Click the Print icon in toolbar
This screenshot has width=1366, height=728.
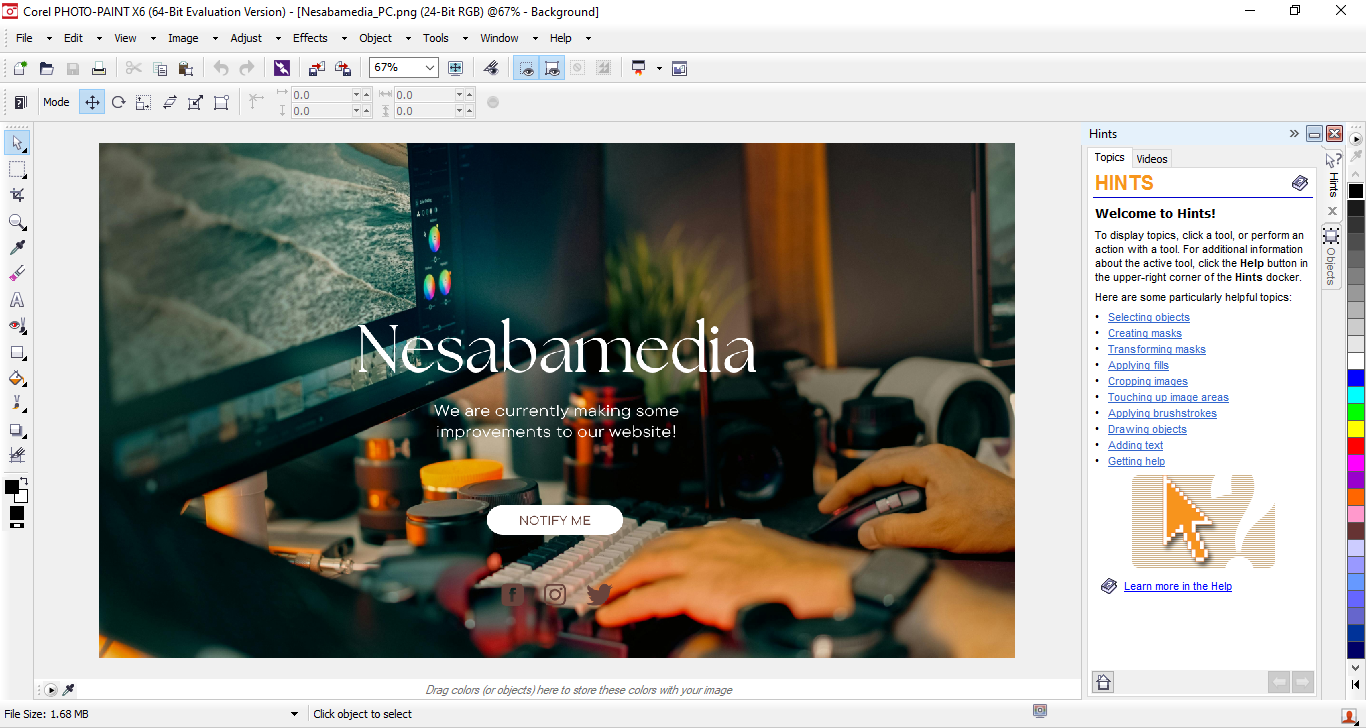click(99, 68)
